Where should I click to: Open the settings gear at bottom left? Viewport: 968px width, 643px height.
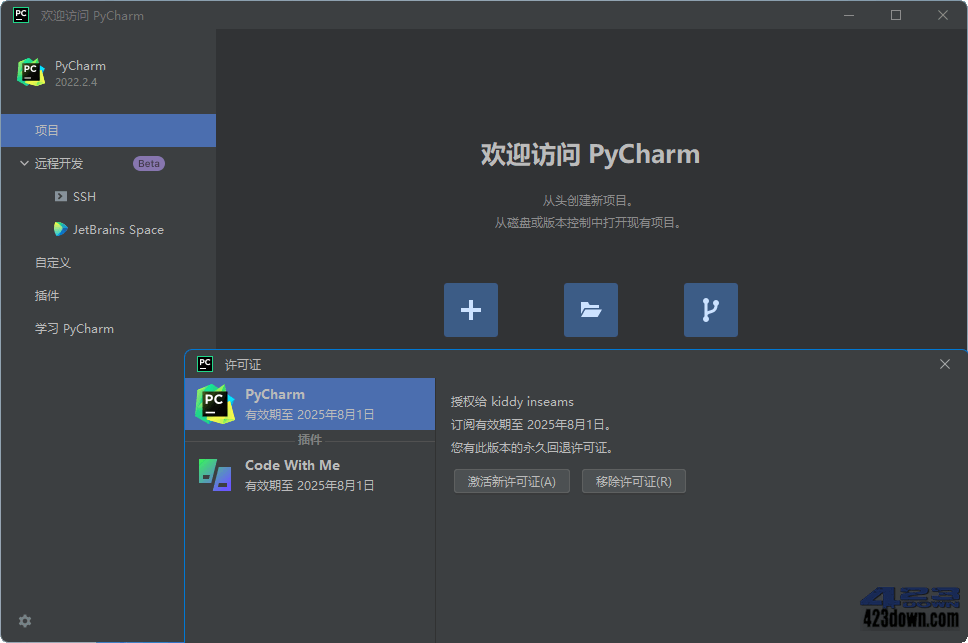click(x=24, y=621)
